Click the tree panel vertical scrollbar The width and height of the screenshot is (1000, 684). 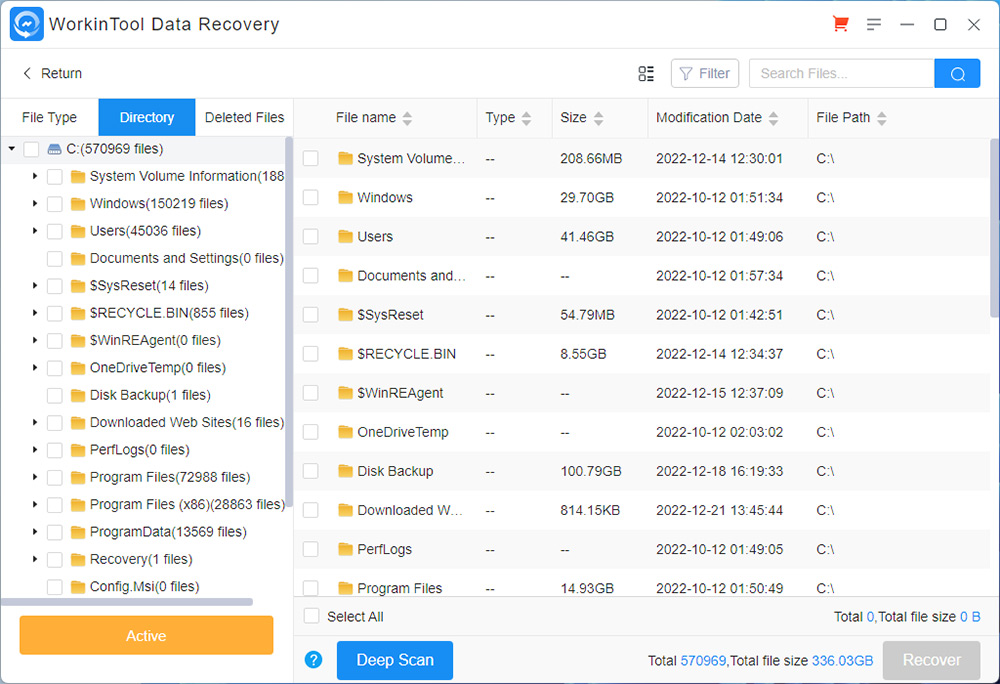pyautogui.click(x=289, y=322)
